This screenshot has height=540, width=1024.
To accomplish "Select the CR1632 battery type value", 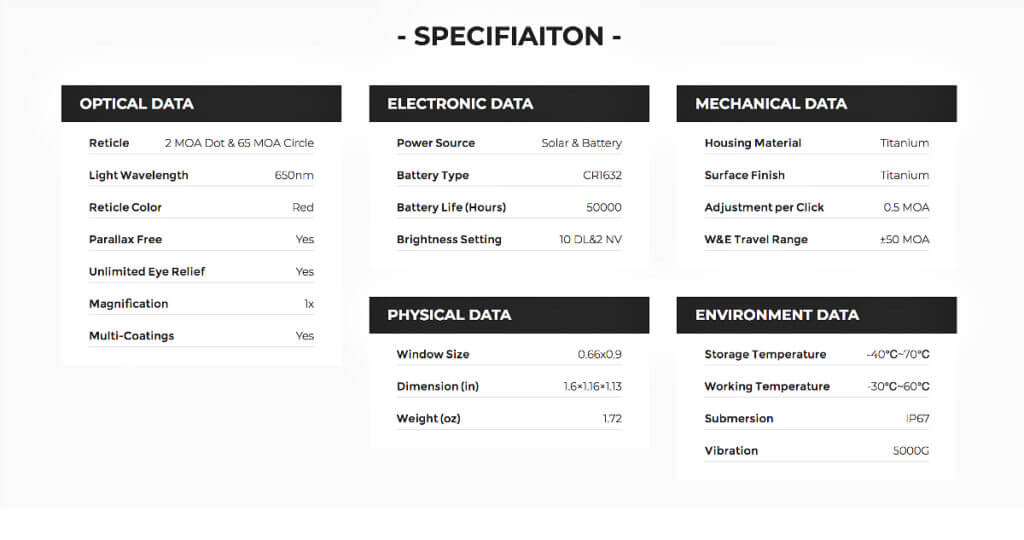I will coord(602,175).
